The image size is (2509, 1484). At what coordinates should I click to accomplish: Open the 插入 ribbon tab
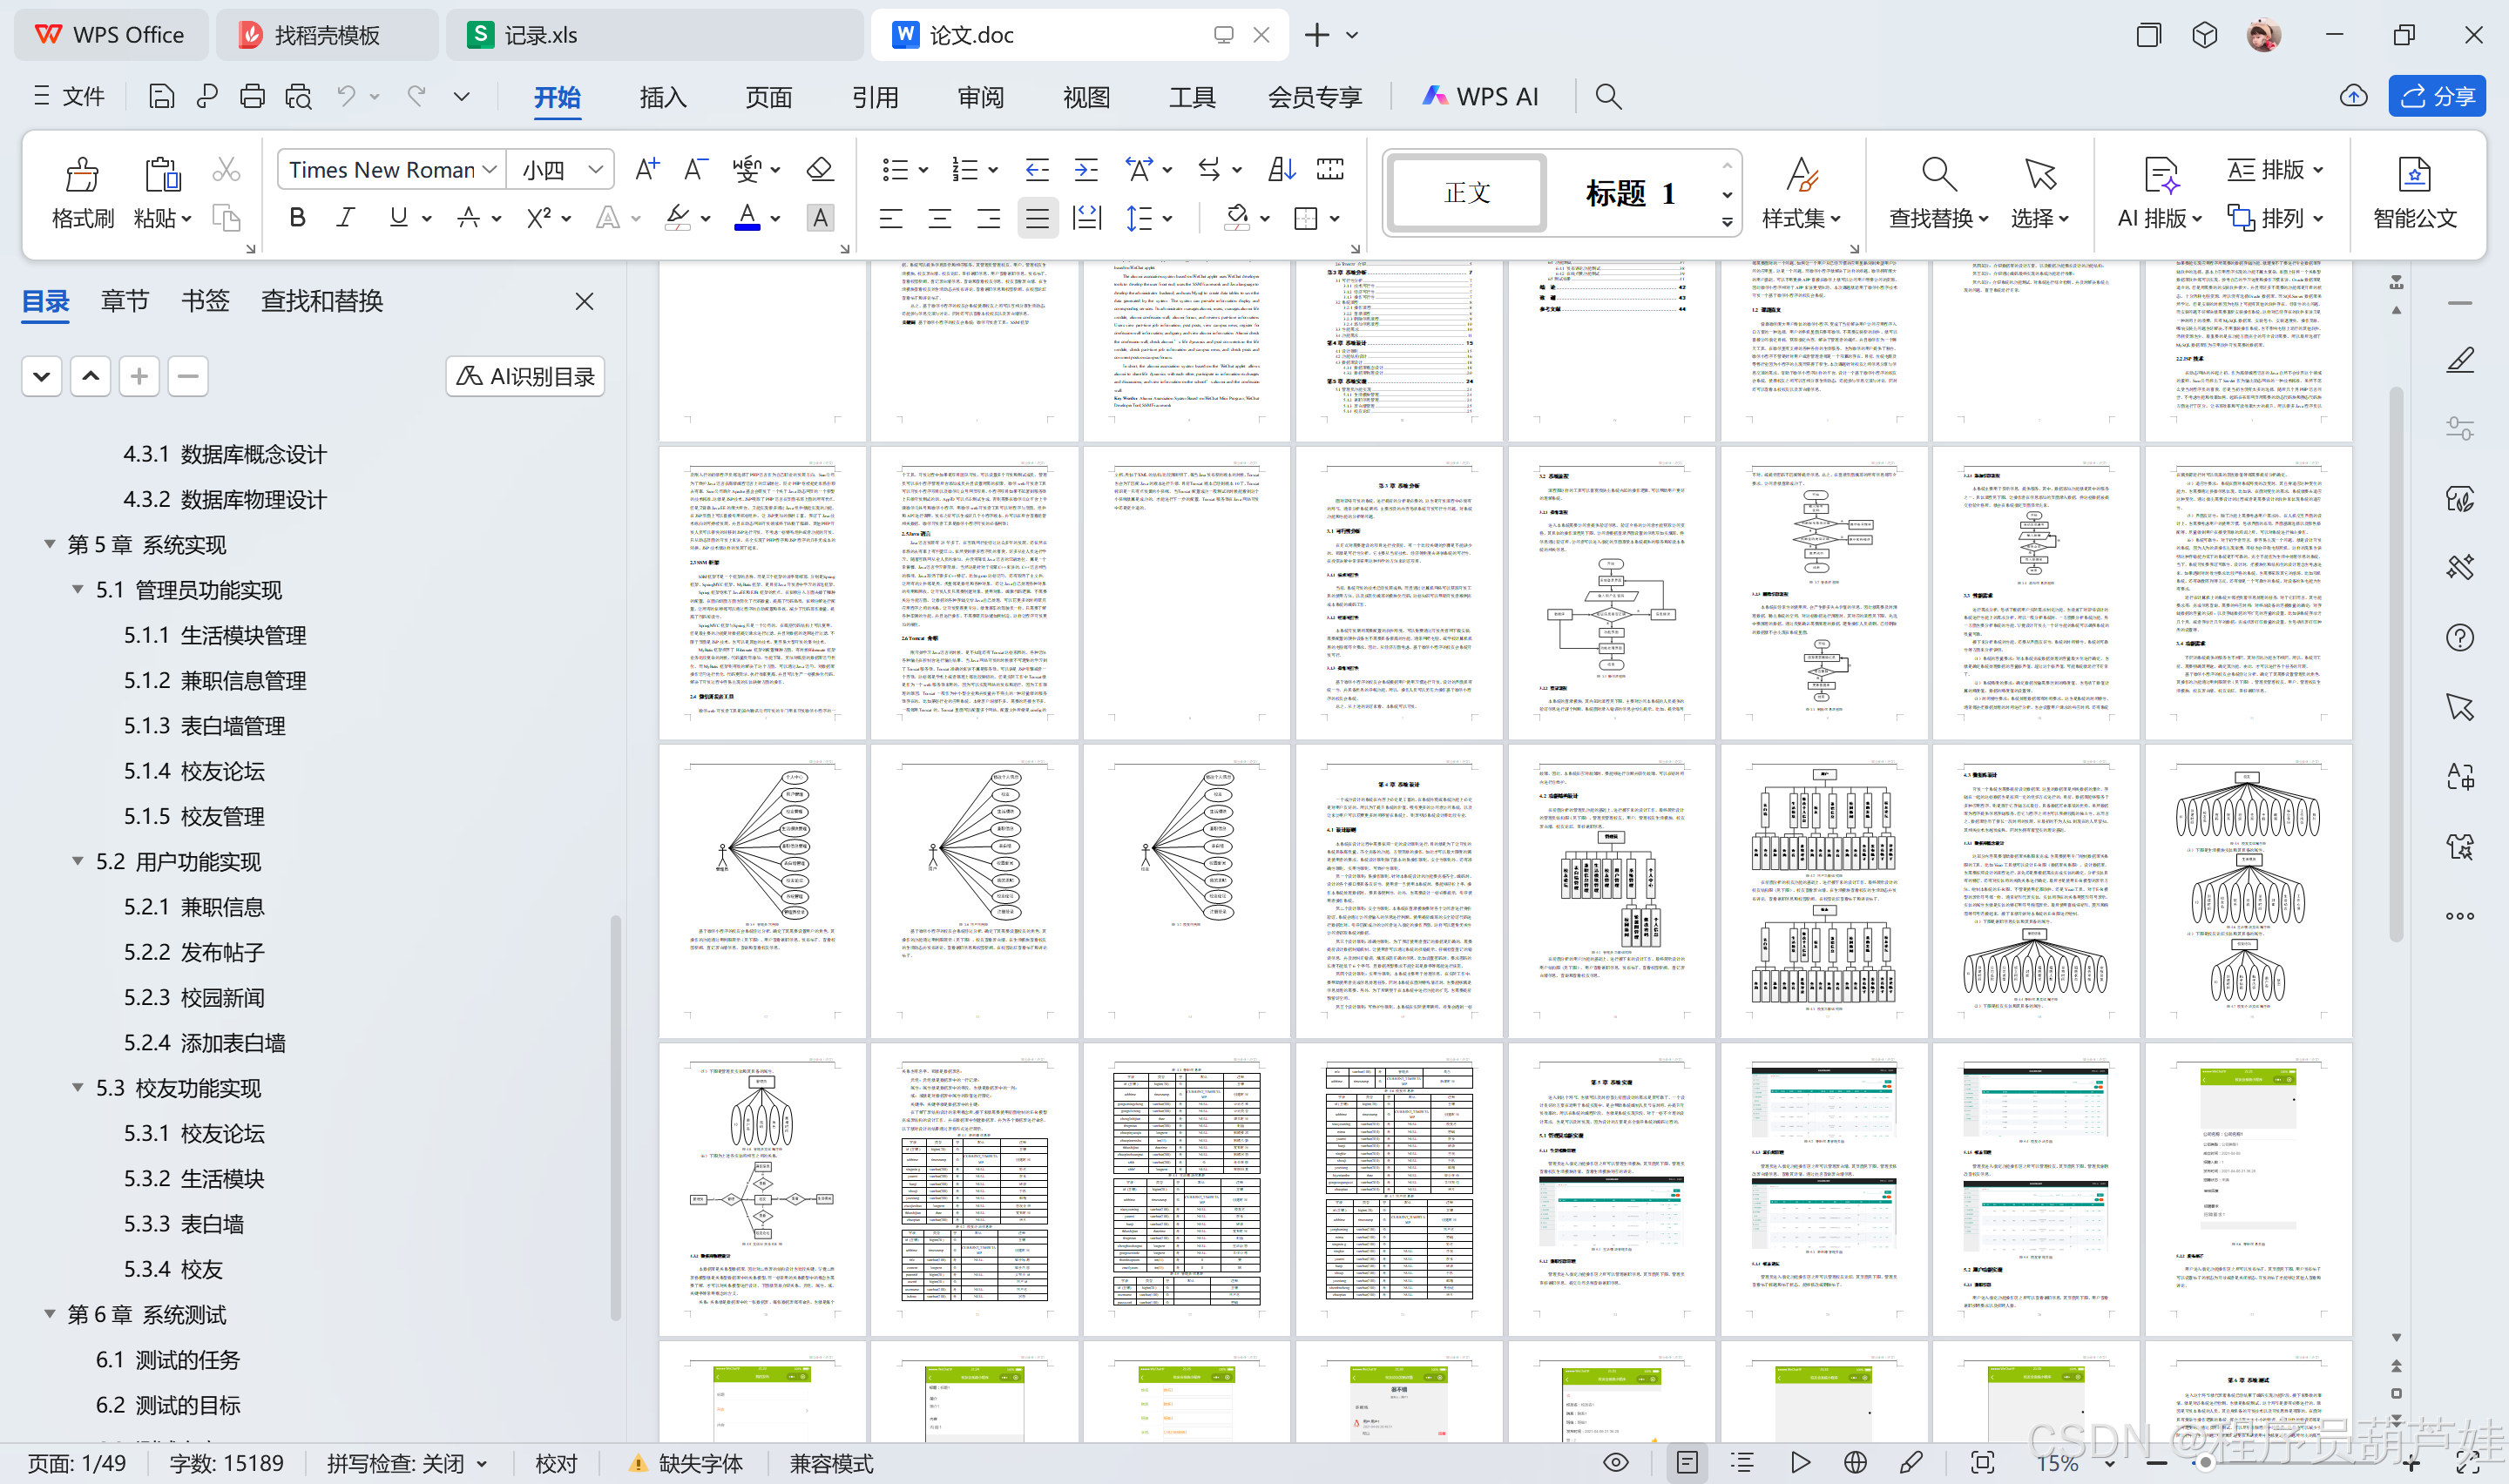coord(663,97)
